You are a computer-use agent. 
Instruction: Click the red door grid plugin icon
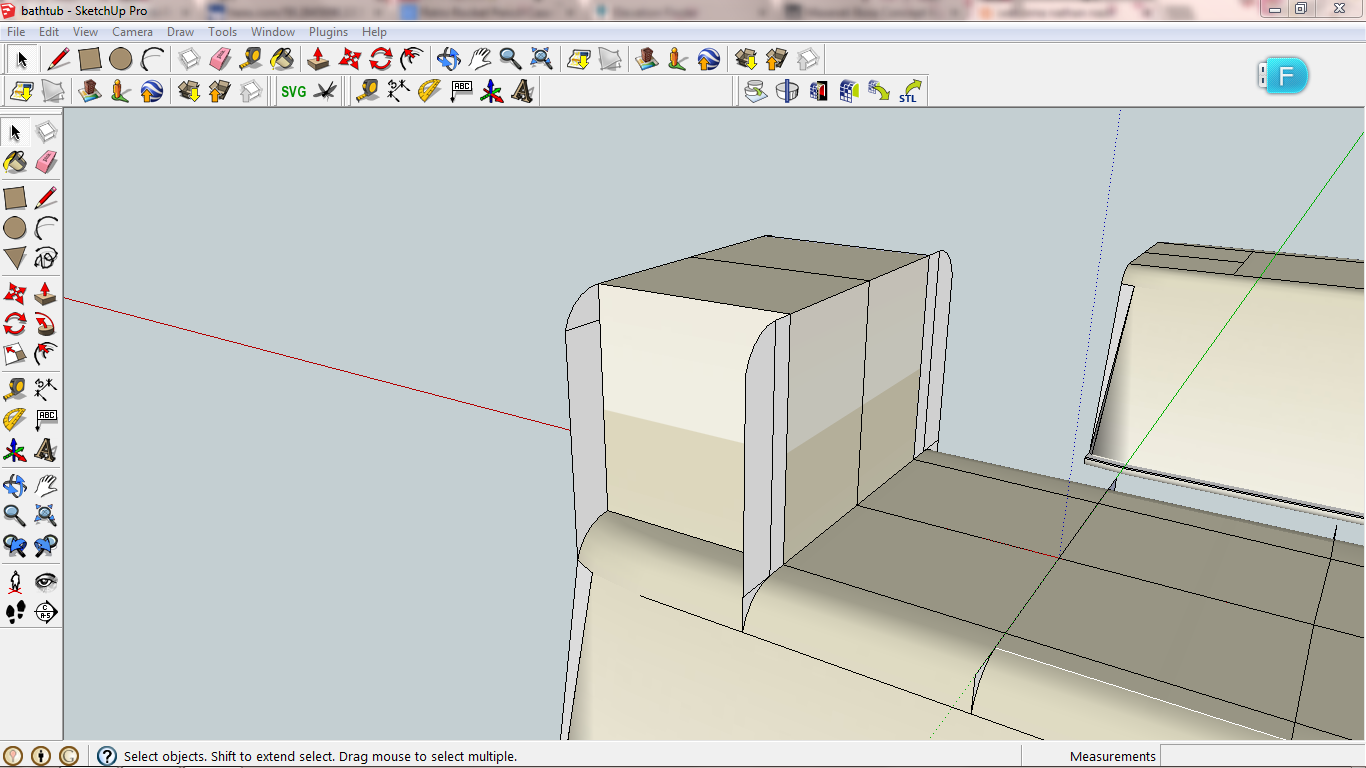point(818,92)
